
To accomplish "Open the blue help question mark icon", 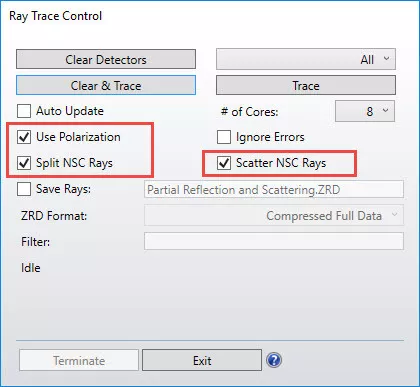I will click(x=274, y=360).
